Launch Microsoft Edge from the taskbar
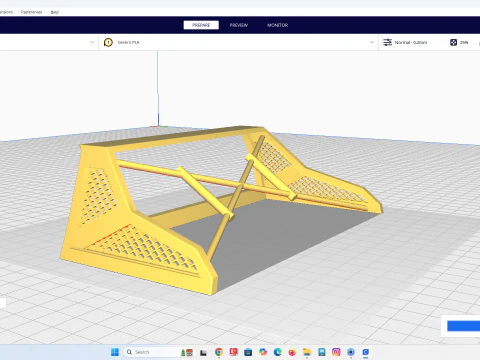Viewport: 480px width, 360px height. [277, 352]
